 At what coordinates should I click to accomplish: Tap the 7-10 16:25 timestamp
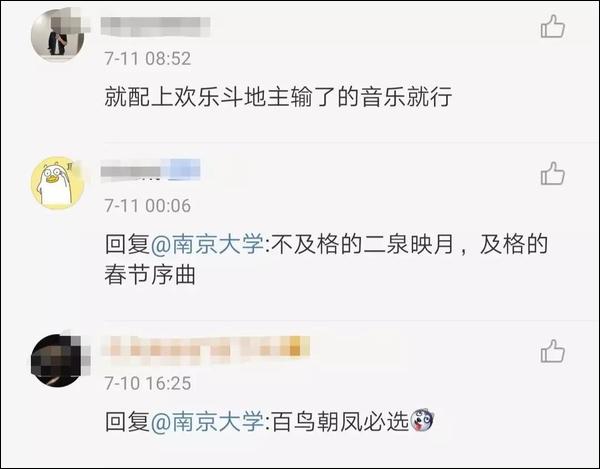click(148, 383)
